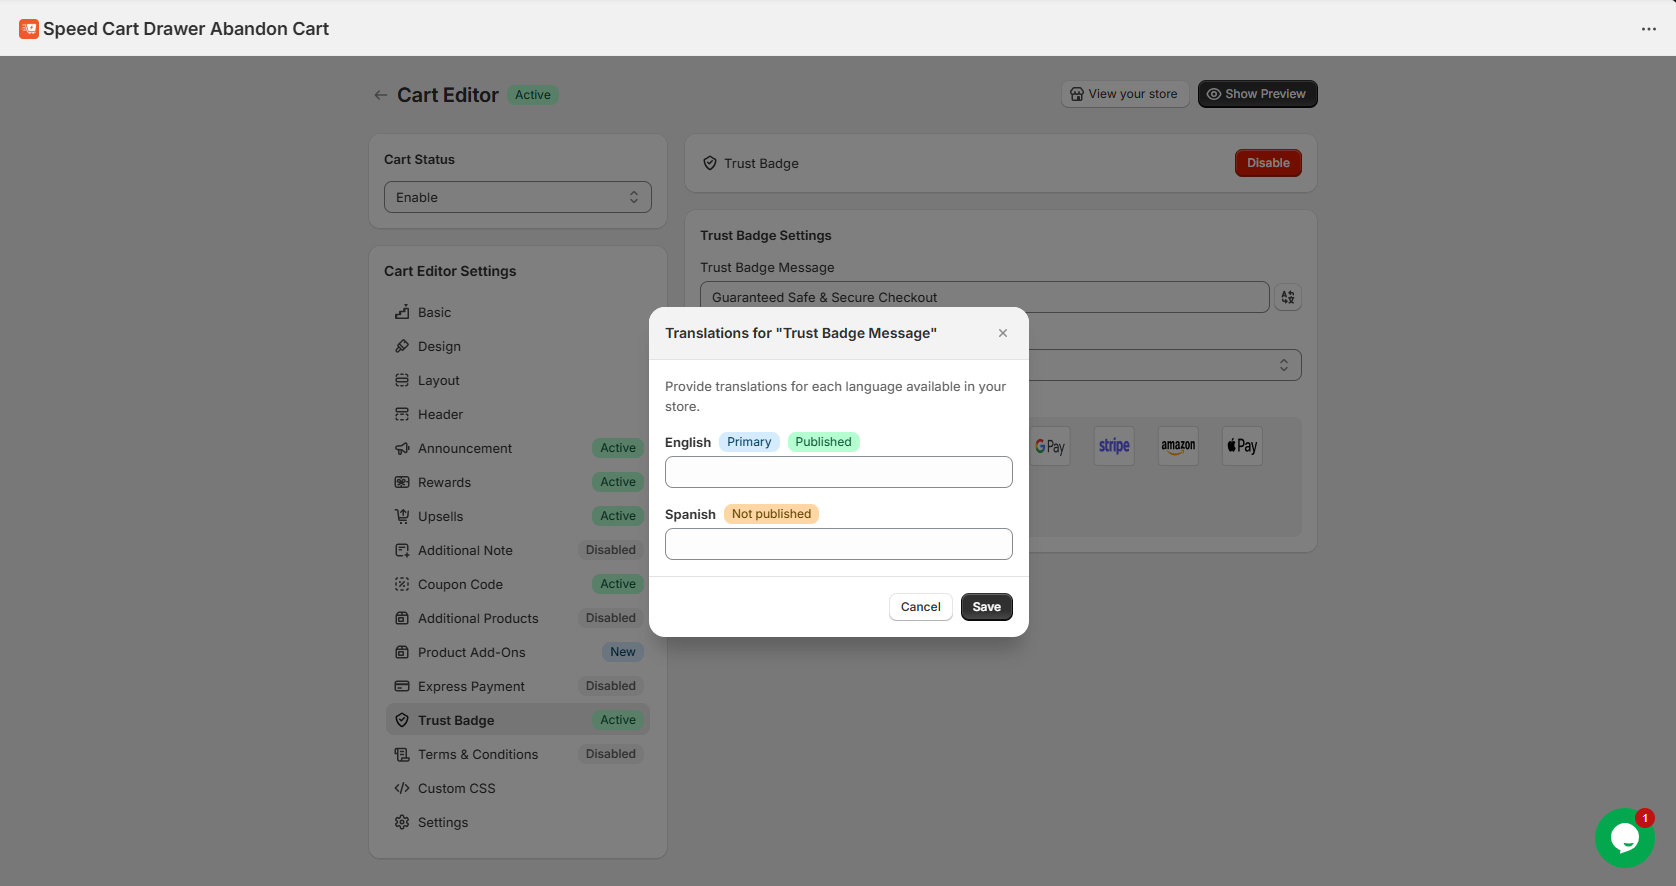
Task: Focus the Spanish translation input field
Action: tap(838, 544)
